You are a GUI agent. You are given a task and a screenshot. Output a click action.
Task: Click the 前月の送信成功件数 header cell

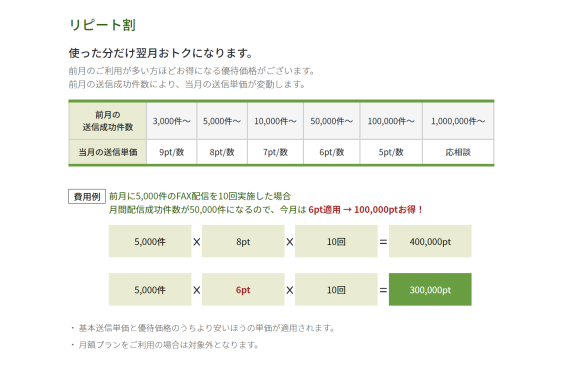[108, 121]
